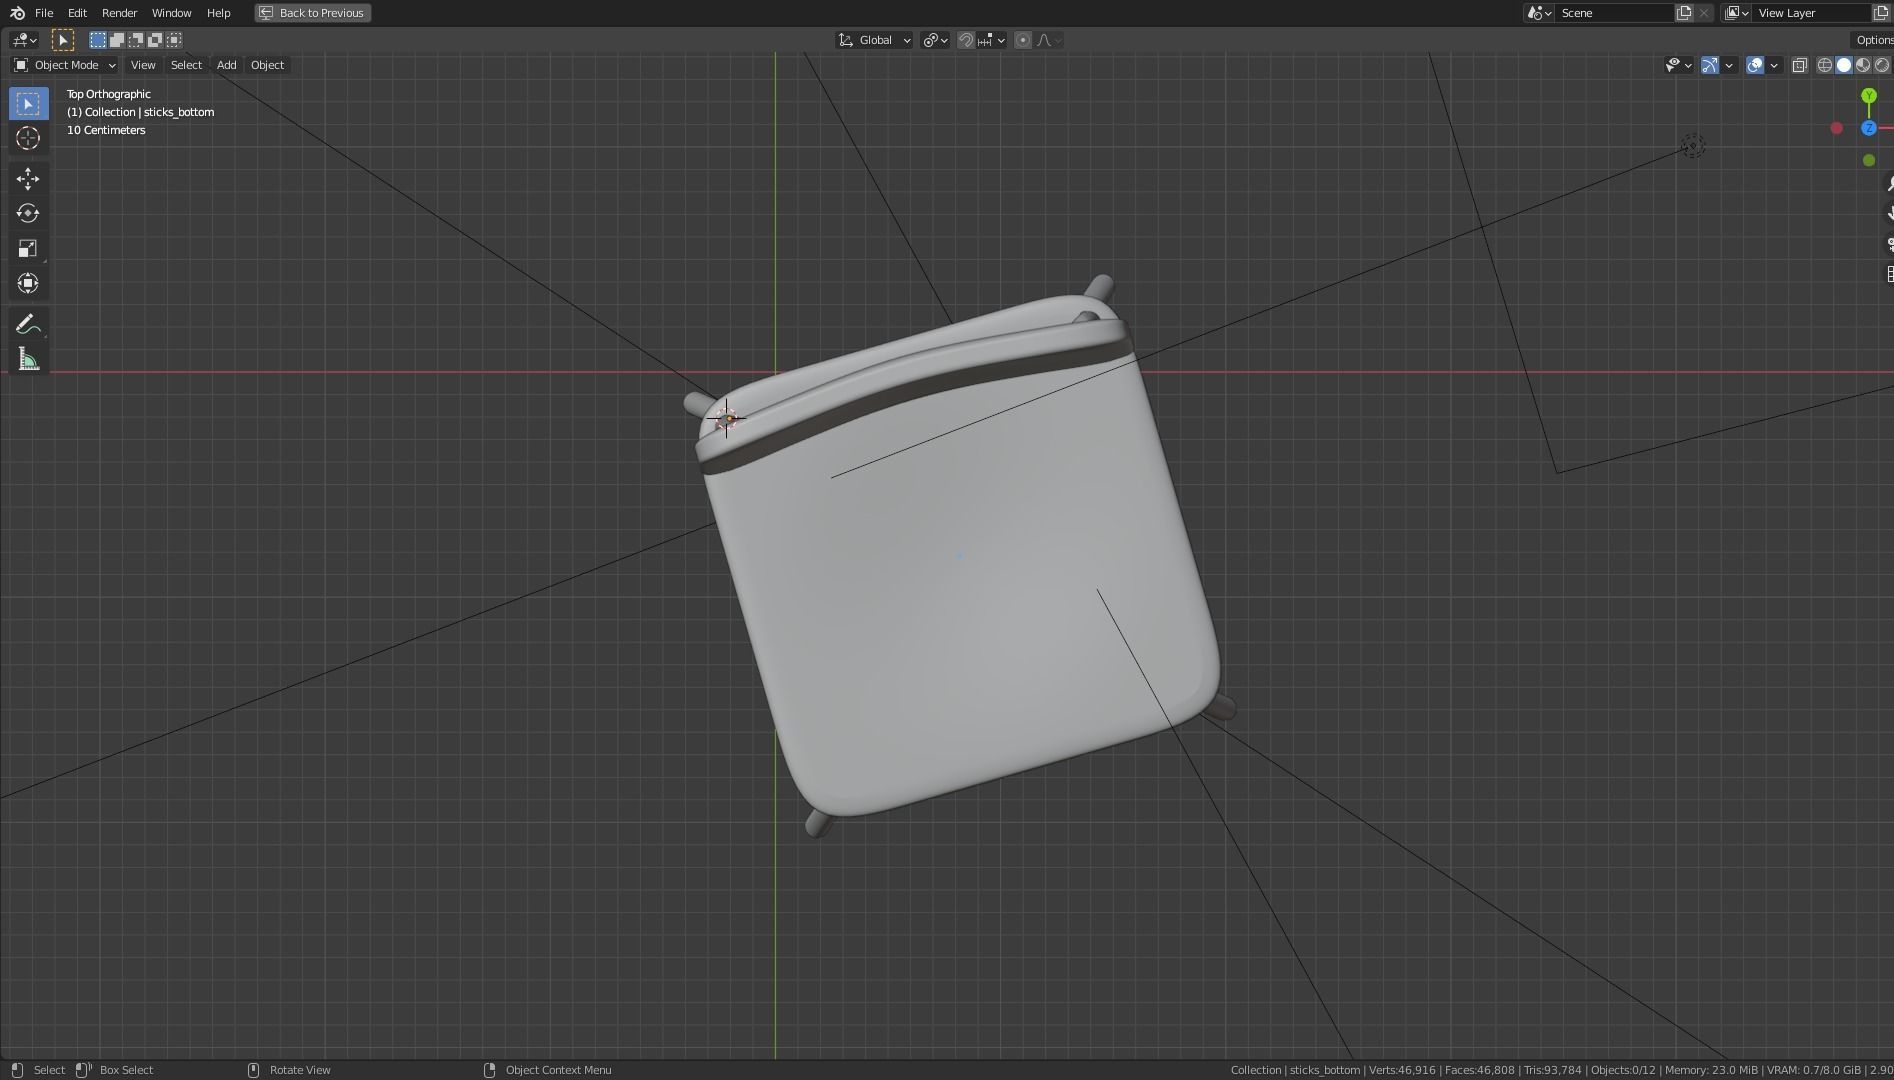Open scene browse dropdown
Screen dimensions: 1894x1080
coord(1538,13)
